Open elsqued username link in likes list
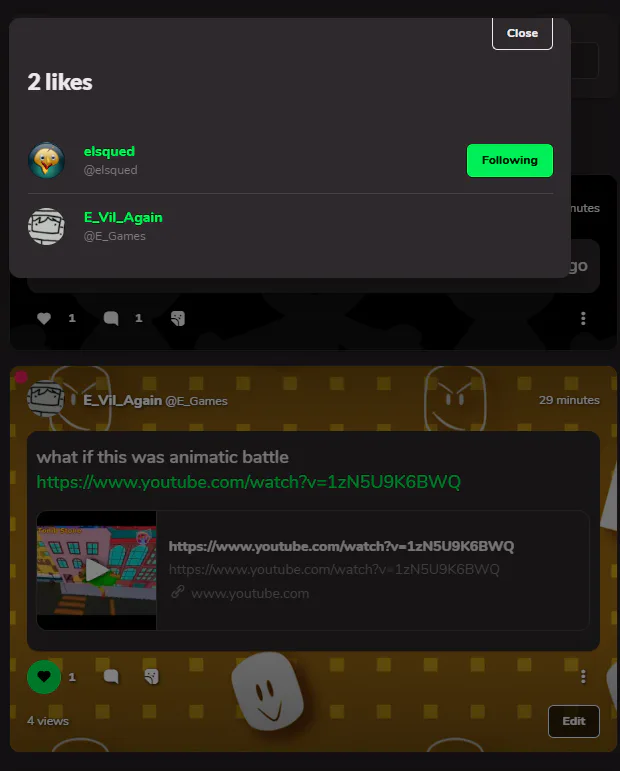The image size is (620, 771). pos(109,151)
